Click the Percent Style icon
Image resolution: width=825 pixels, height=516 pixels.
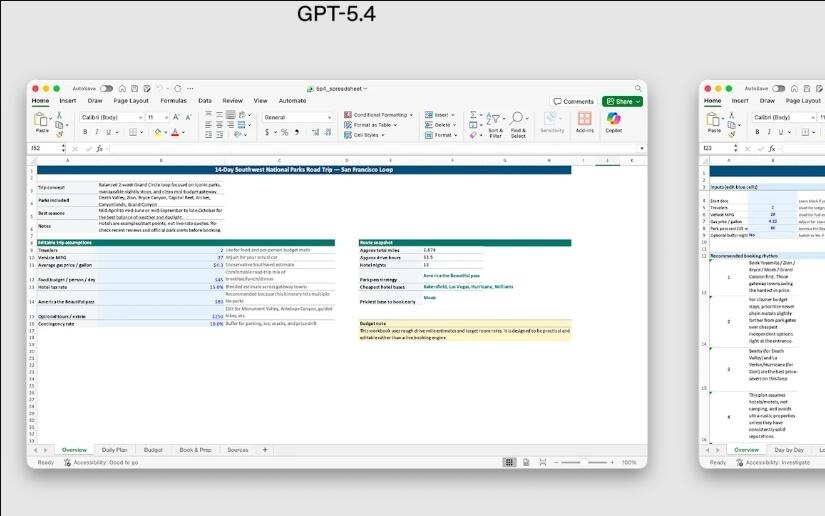point(285,133)
